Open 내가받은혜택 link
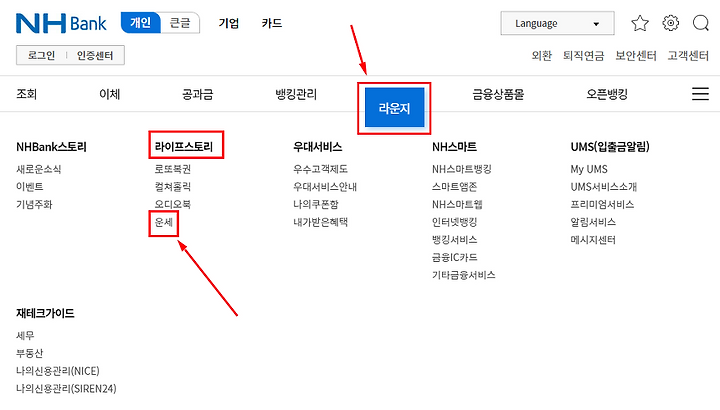The image size is (720, 410). click(x=321, y=222)
